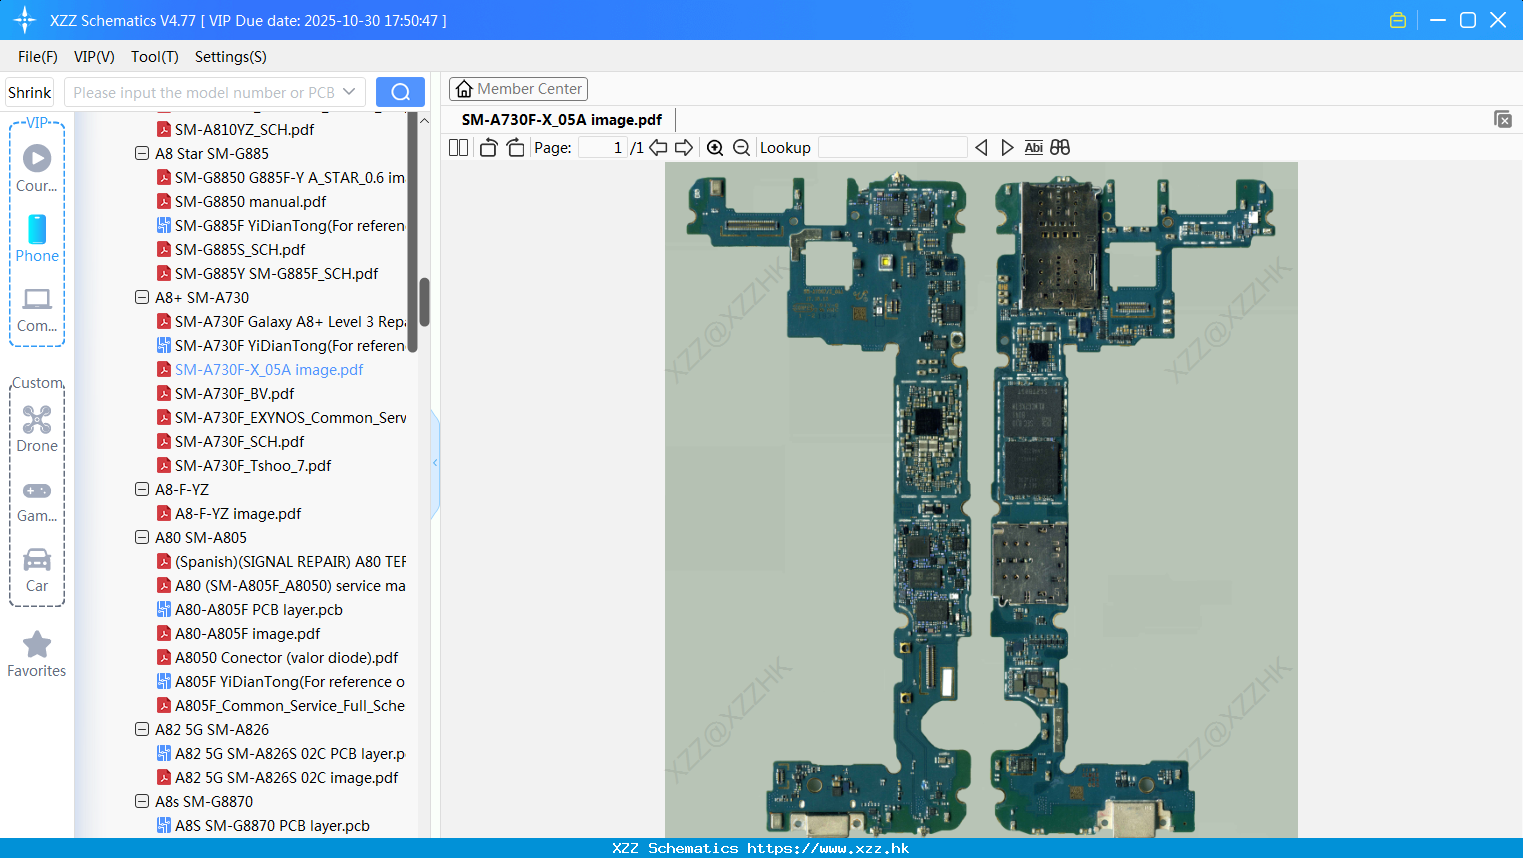The width and height of the screenshot is (1523, 858).
Task: Zoom in on the PDF
Action: click(715, 148)
